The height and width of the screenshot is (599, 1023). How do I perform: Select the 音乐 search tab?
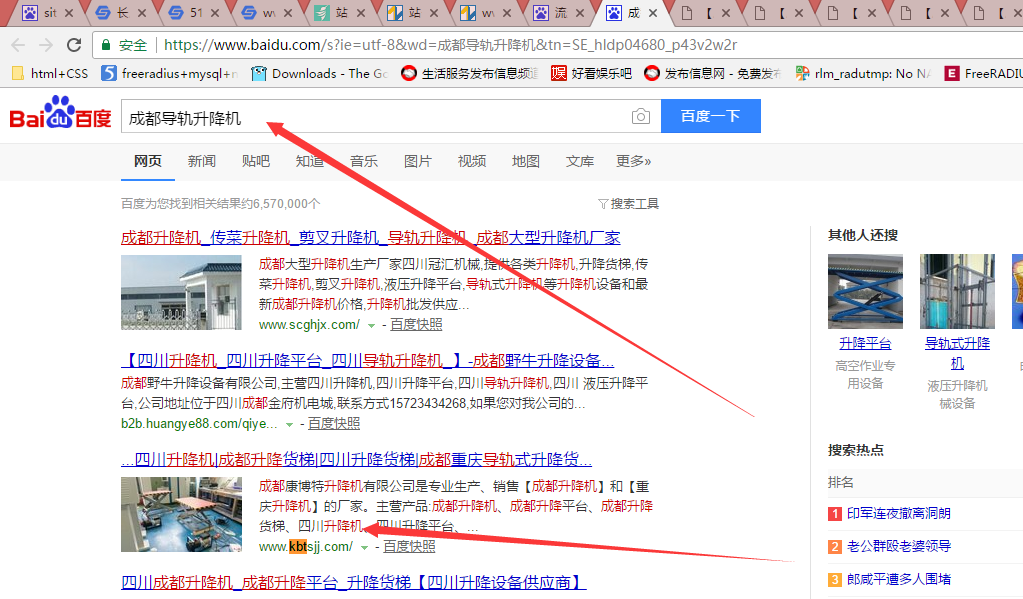coord(364,161)
